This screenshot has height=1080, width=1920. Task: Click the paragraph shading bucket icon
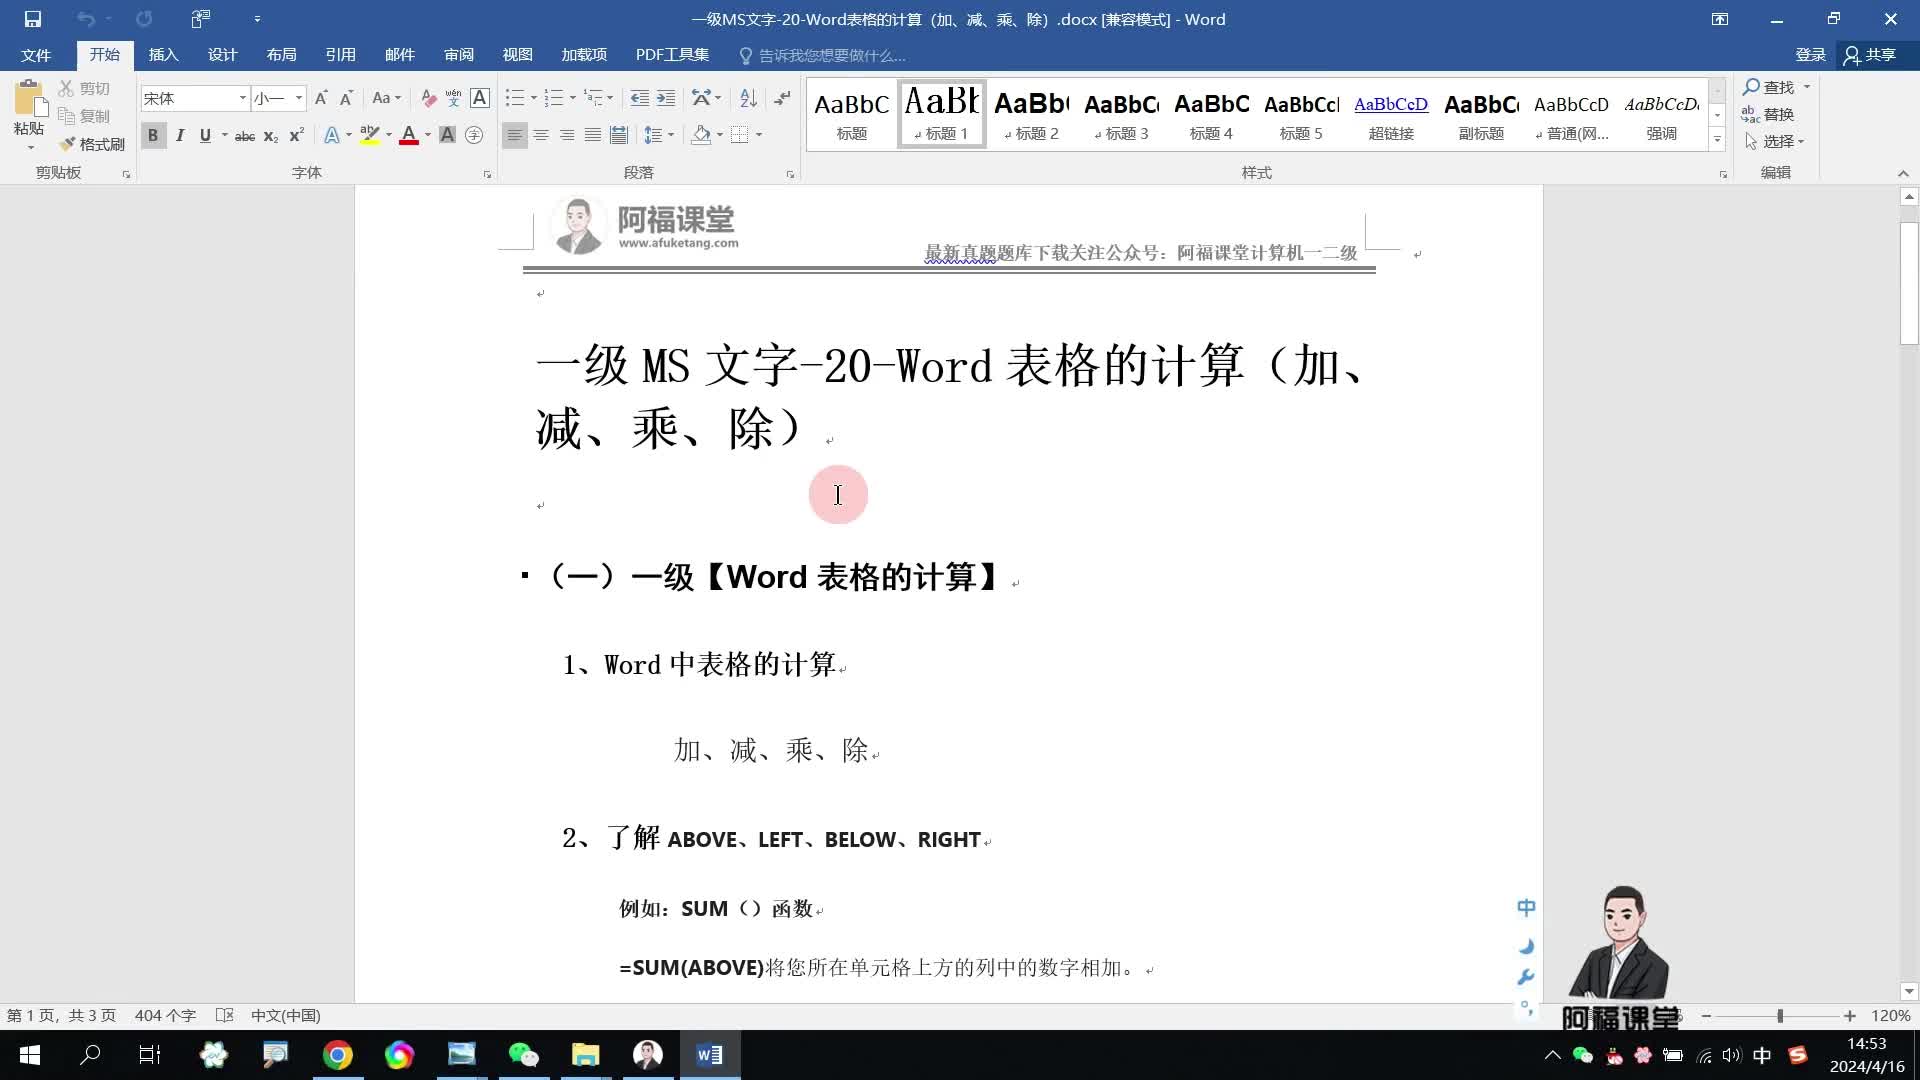(x=701, y=135)
